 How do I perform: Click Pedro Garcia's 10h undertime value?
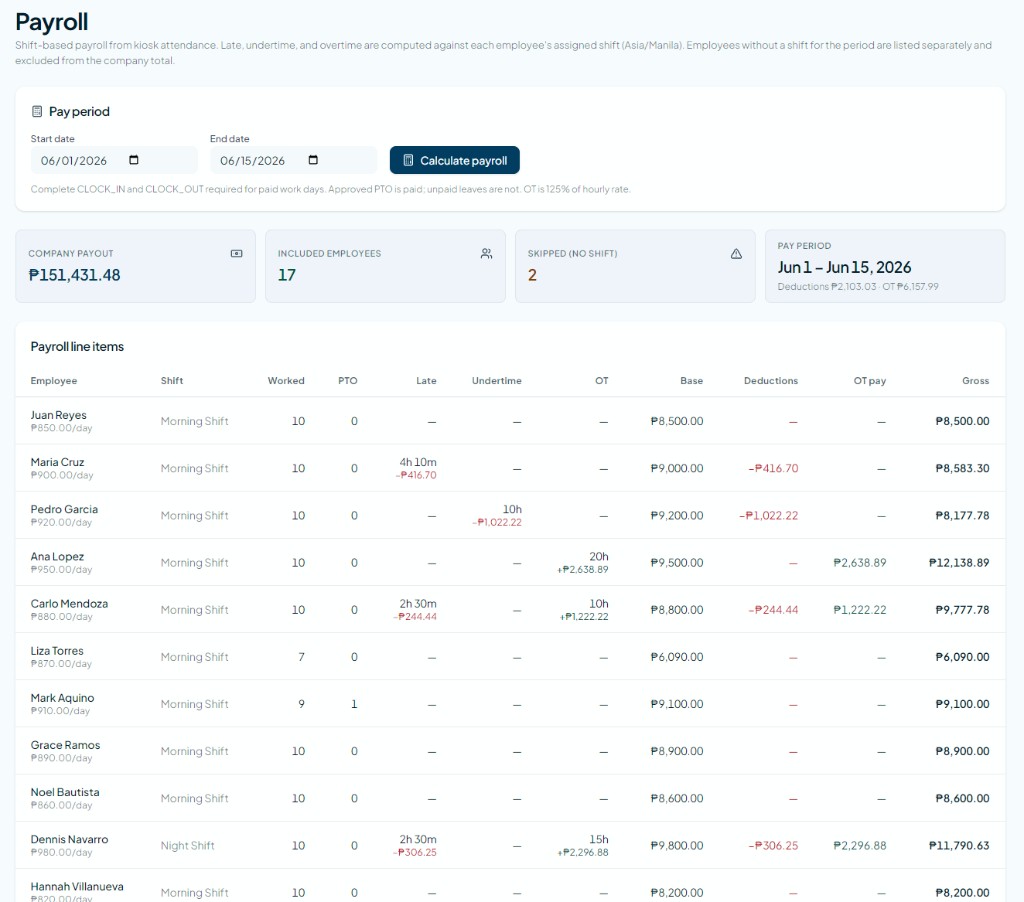(512, 509)
